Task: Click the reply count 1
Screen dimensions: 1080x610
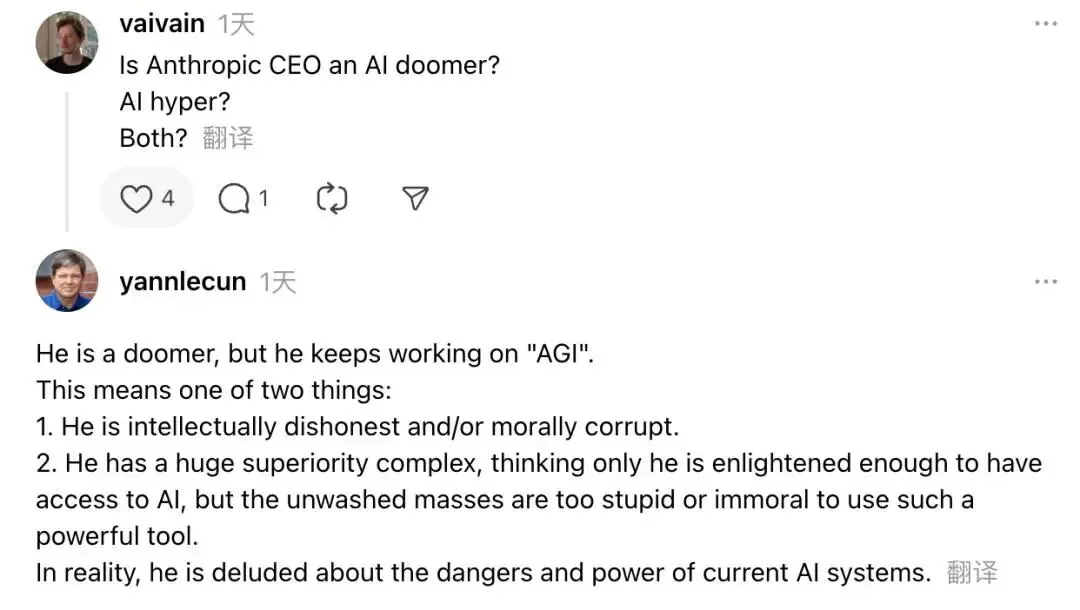Action: pos(263,199)
